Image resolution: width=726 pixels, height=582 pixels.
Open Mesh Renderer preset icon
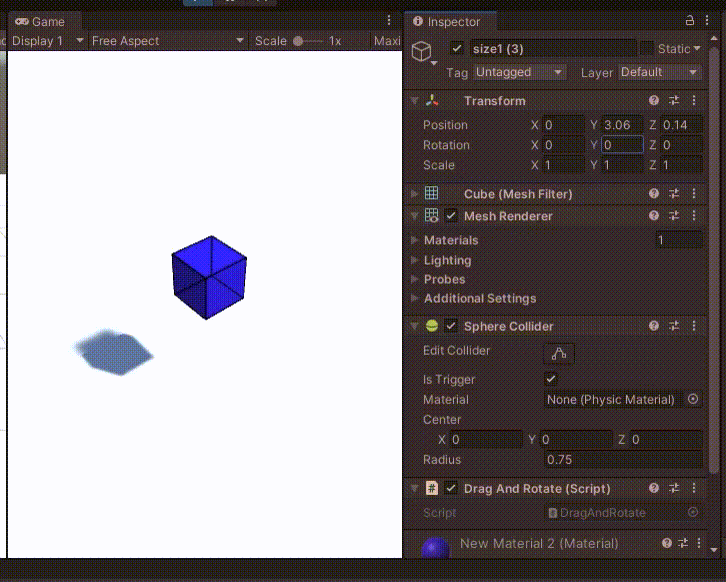click(674, 215)
